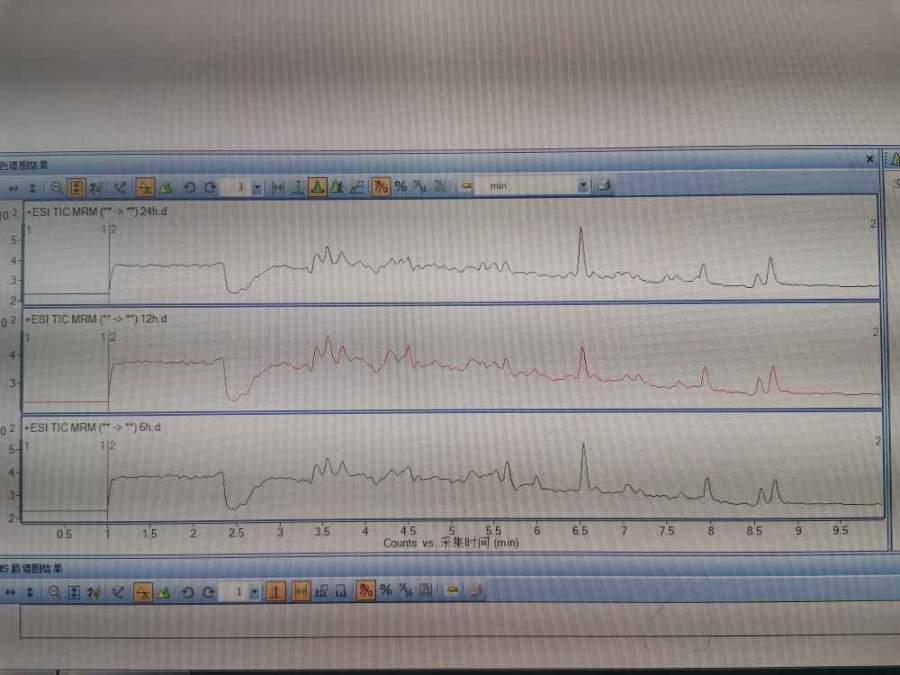Click green peaks icon in spectrum toolbar

click(164, 592)
